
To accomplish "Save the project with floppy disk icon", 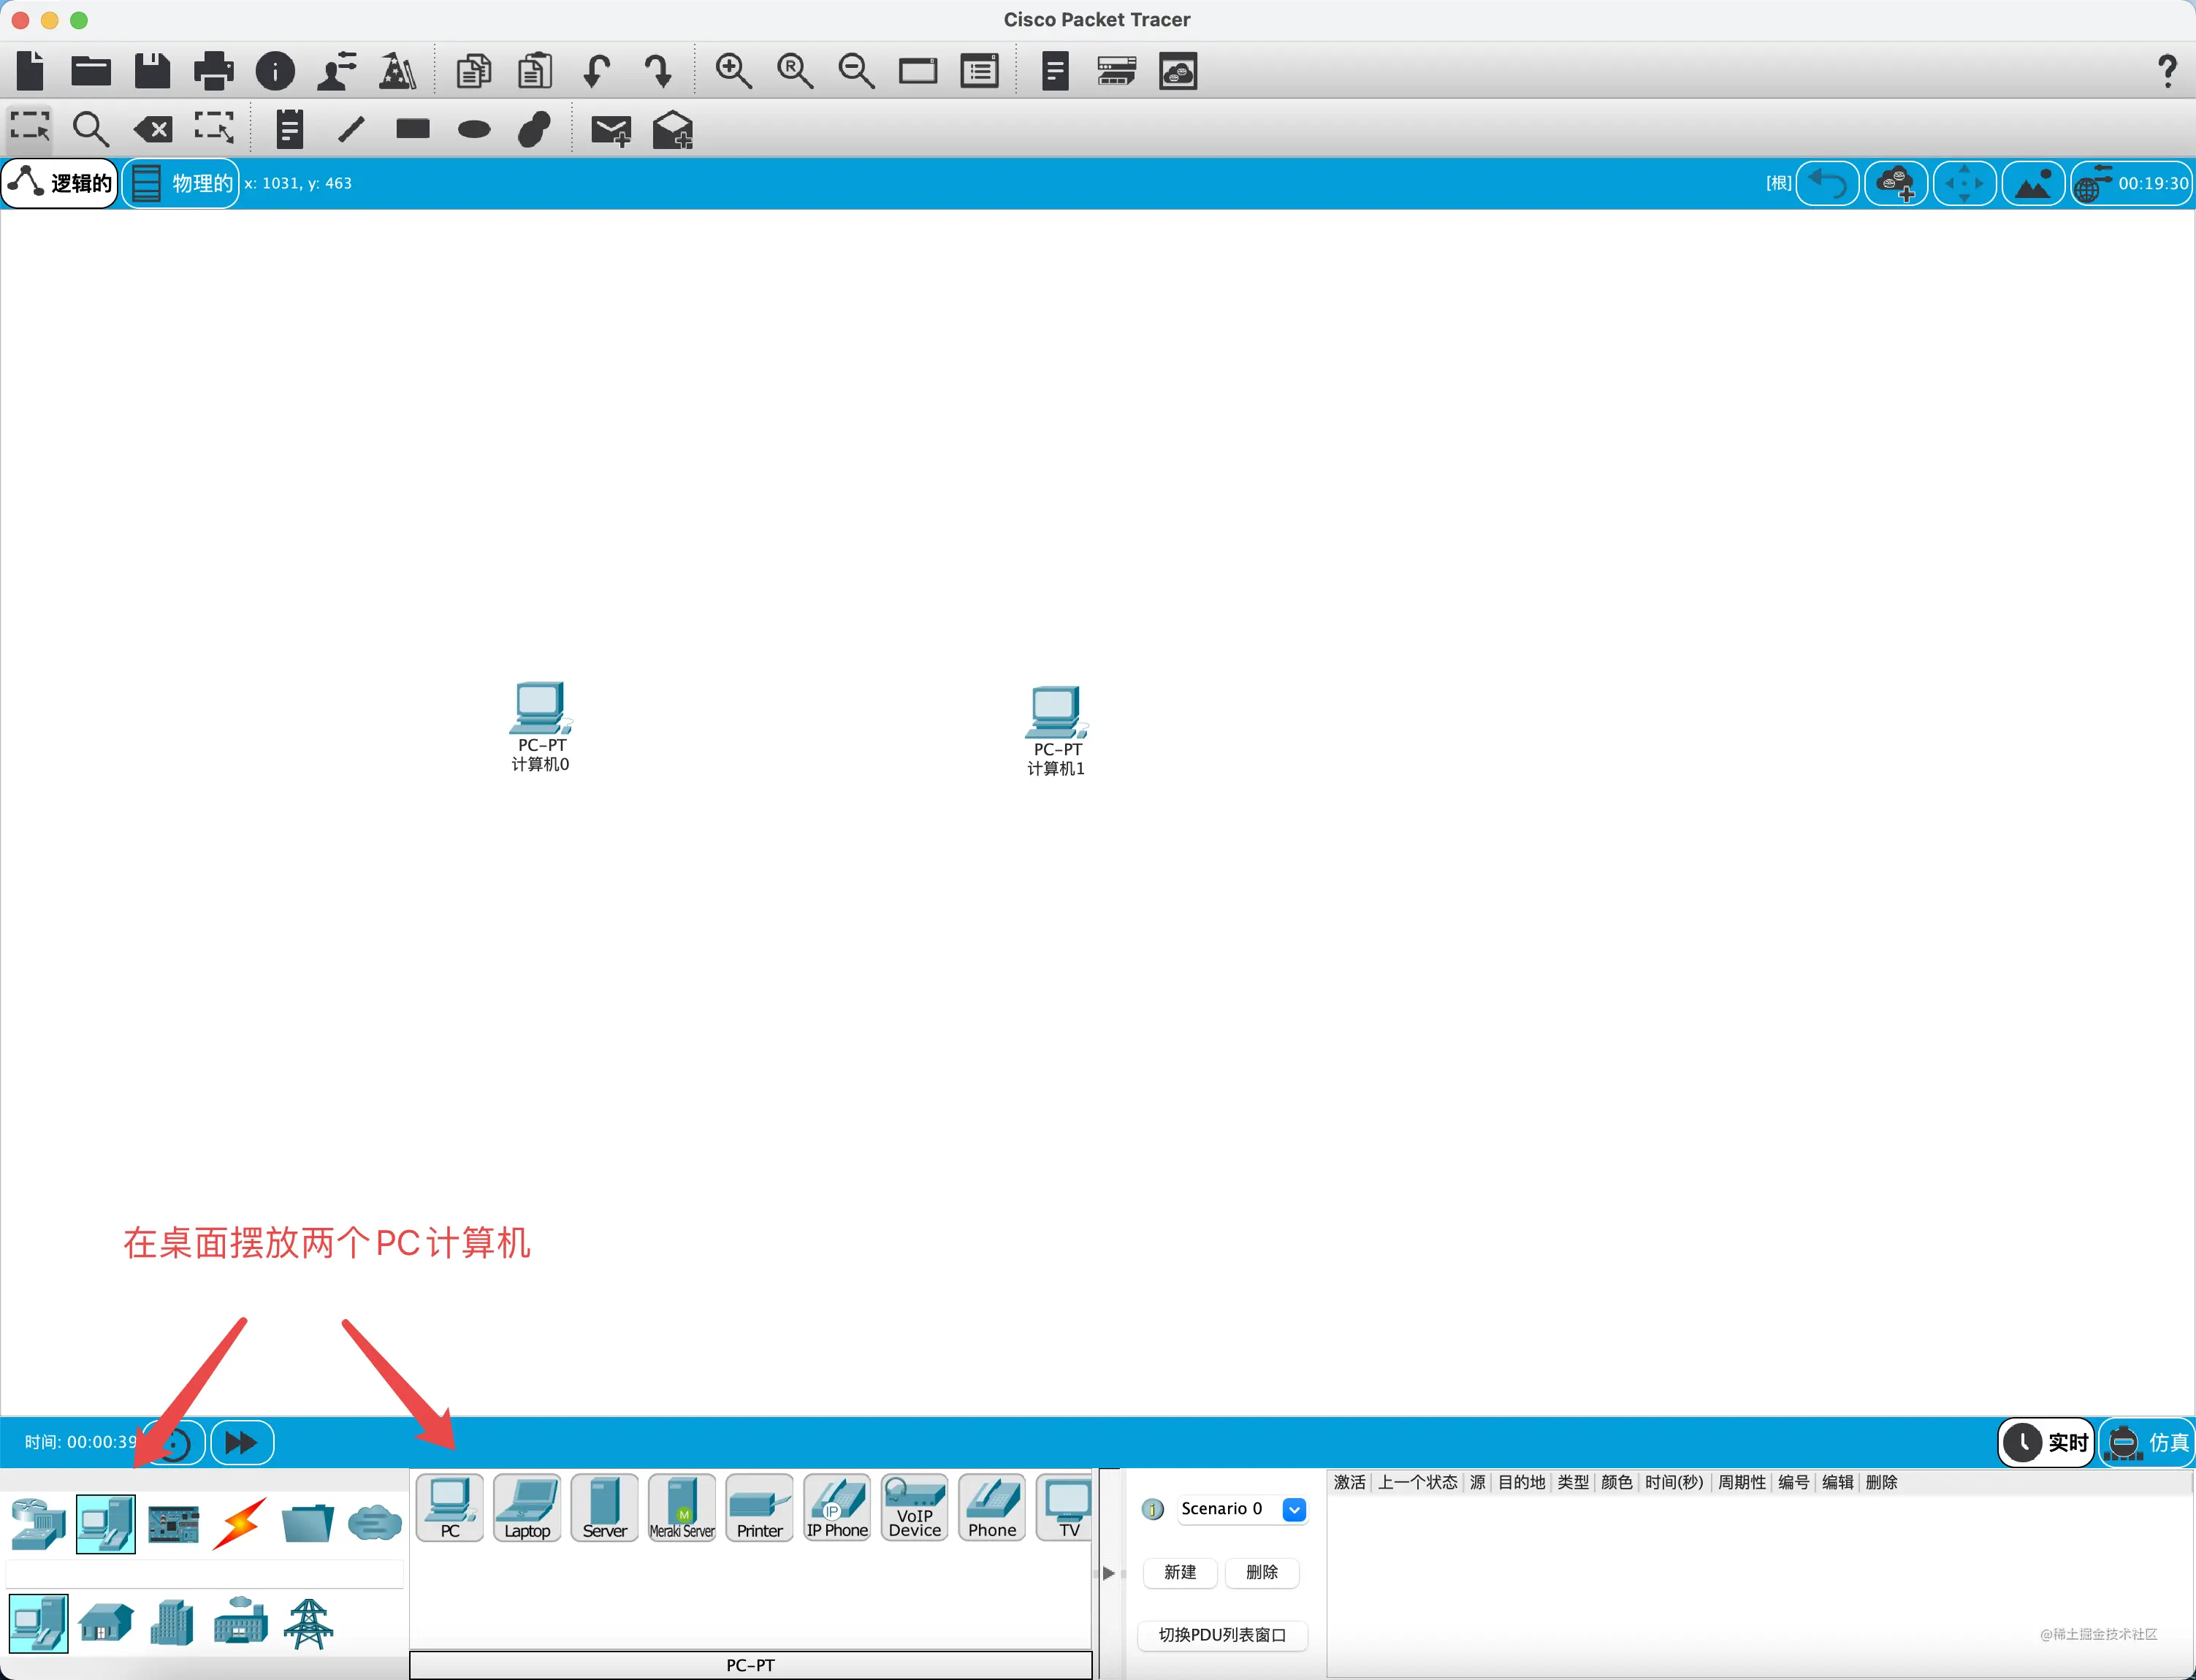I will pyautogui.click(x=152, y=71).
